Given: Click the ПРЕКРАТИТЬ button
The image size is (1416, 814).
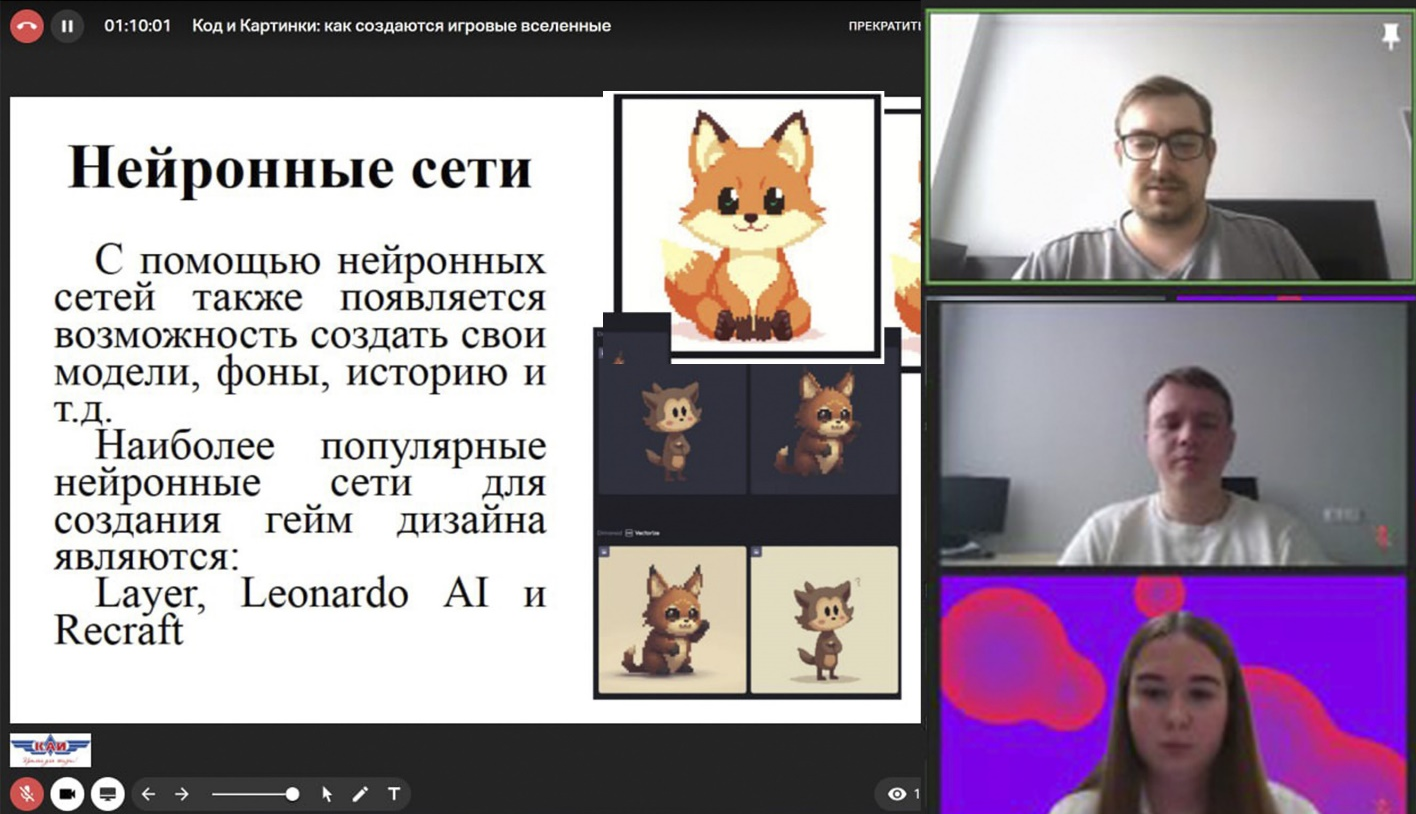Looking at the screenshot, I should pos(884,26).
